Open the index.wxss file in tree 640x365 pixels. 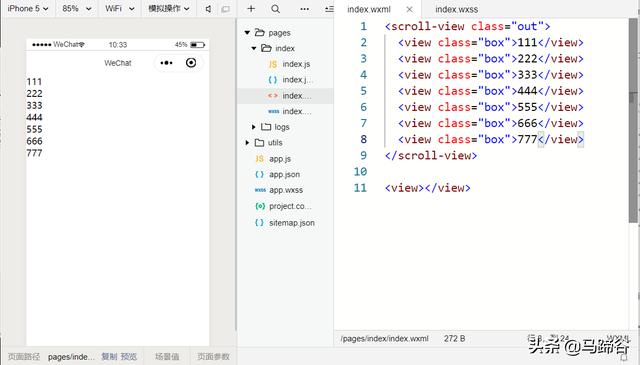[297, 111]
